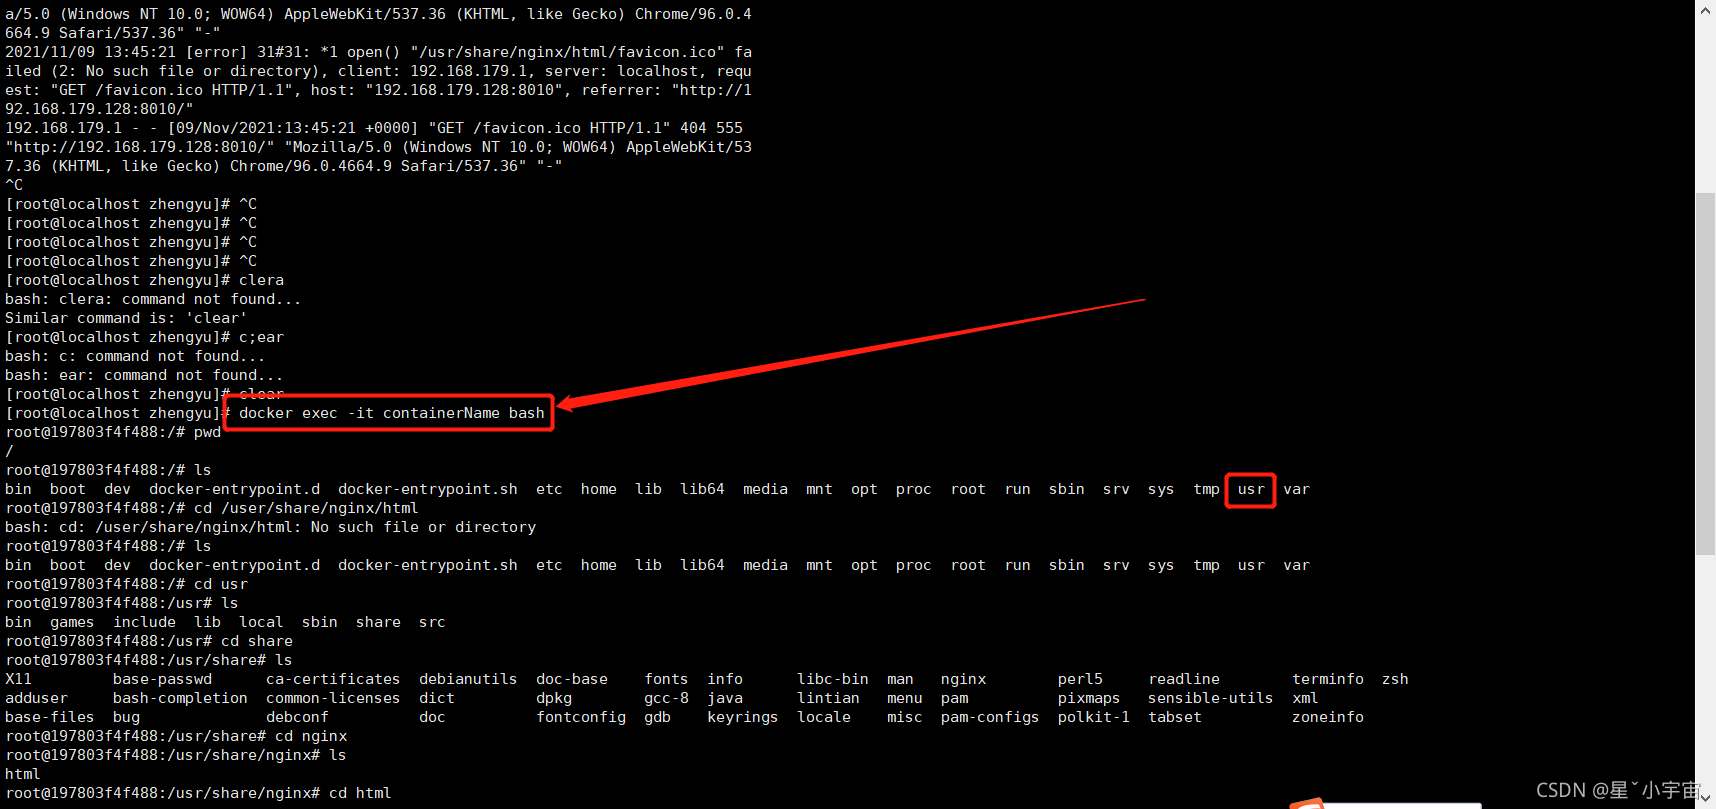Viewport: 1716px width, 809px height.
Task: Click the 'base-passwd' directory name
Action: coord(162,679)
